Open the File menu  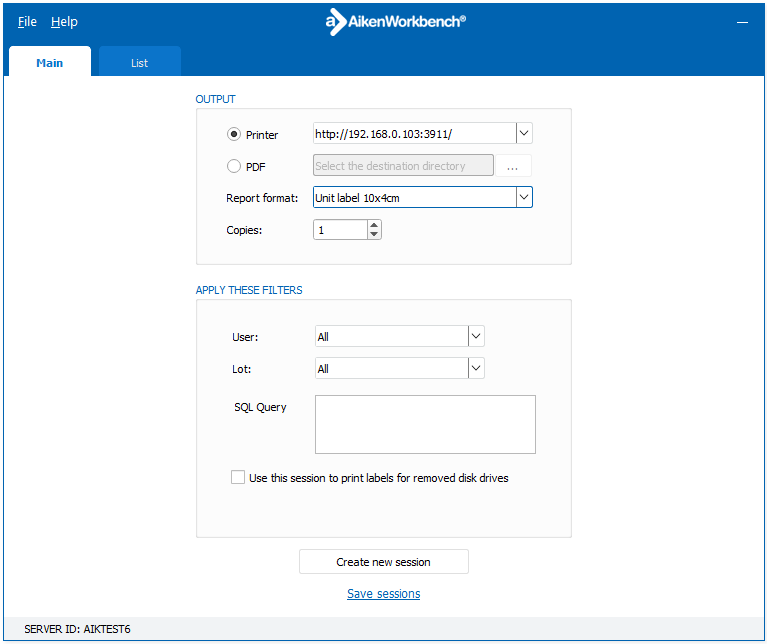(27, 22)
